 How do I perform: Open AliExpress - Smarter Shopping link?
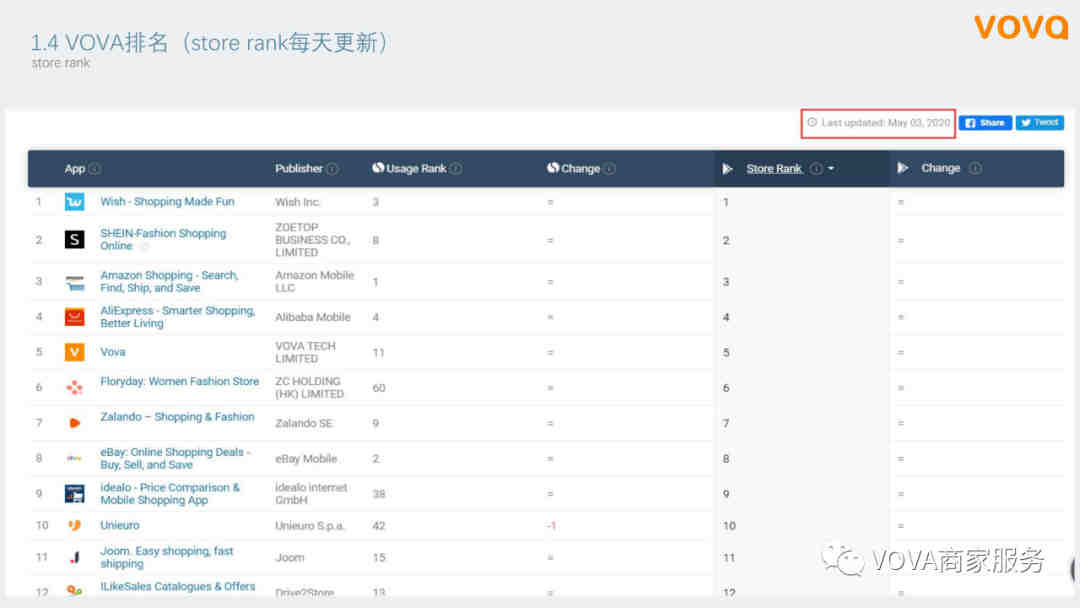[178, 317]
